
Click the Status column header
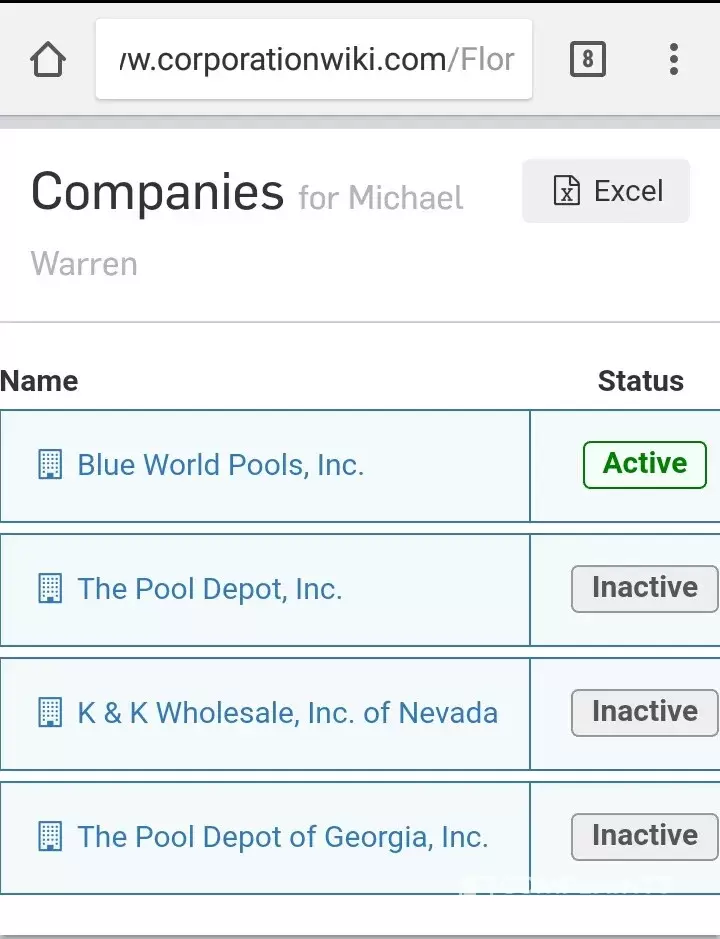tap(641, 381)
